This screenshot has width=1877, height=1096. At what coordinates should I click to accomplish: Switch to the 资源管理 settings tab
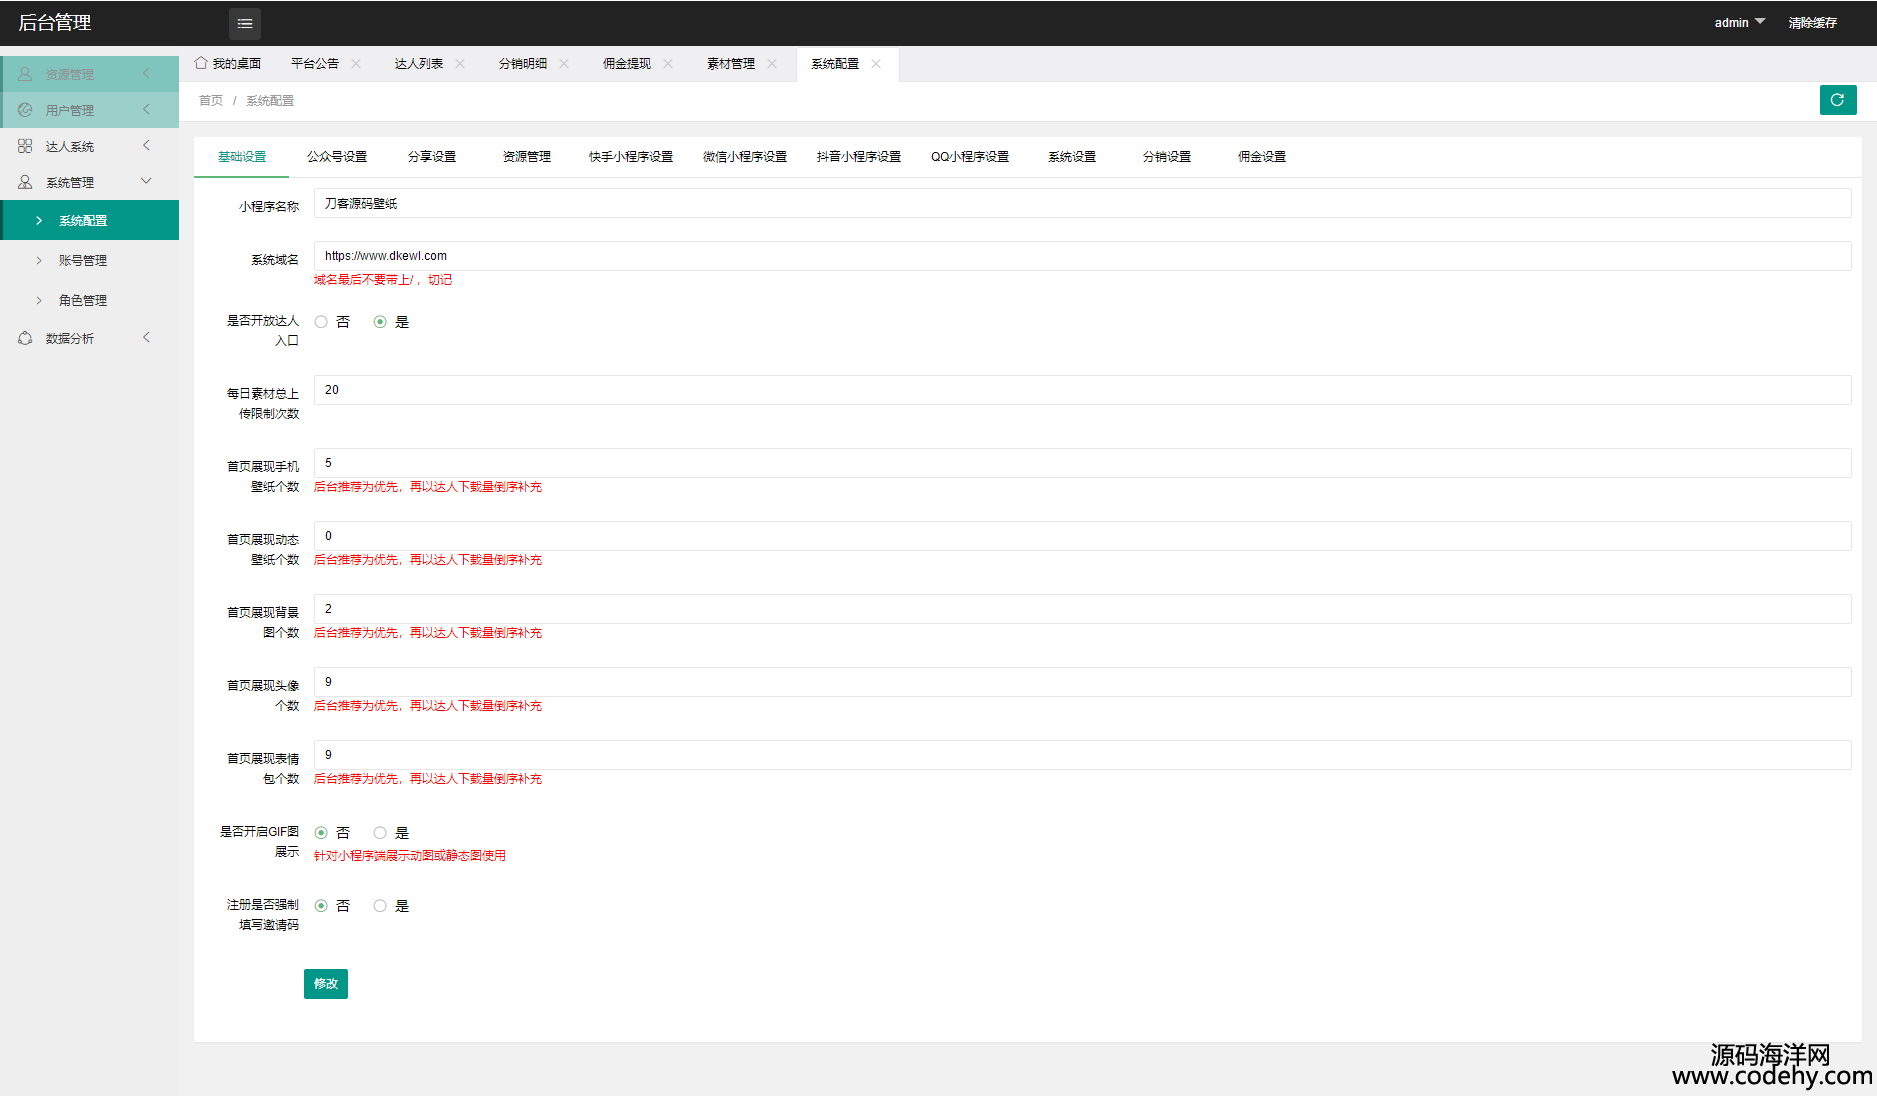point(527,157)
